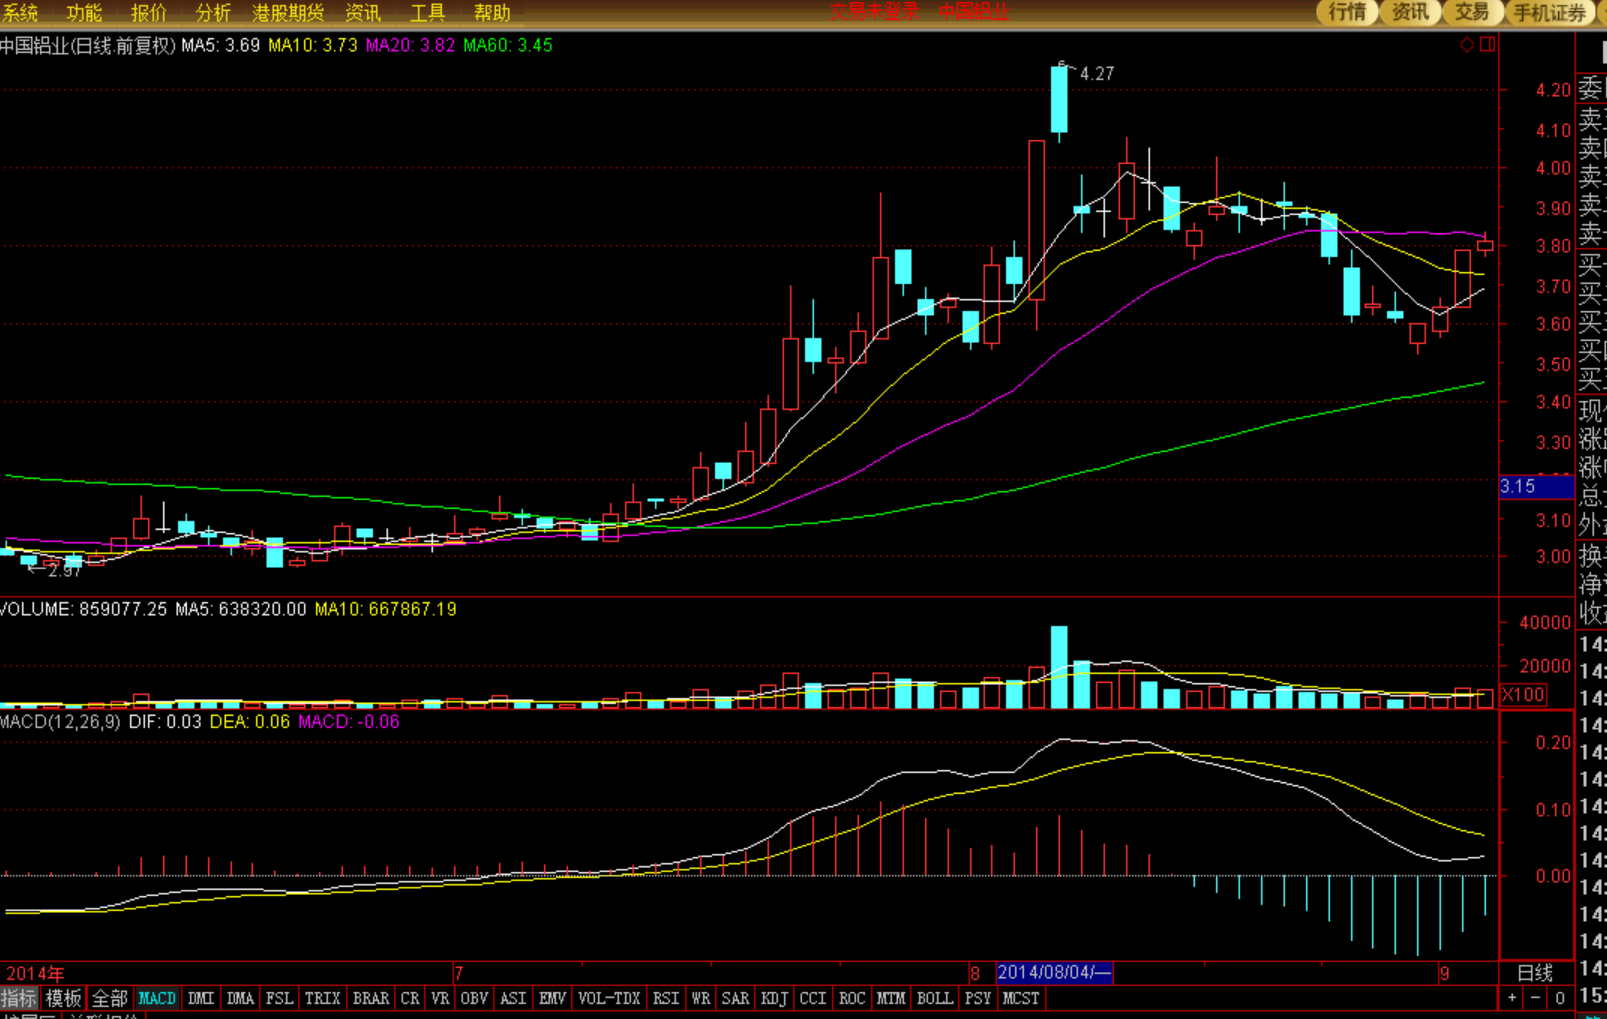Switch to VOL-TDX indicator
Screen dimensions: 1607x1019
(609, 998)
